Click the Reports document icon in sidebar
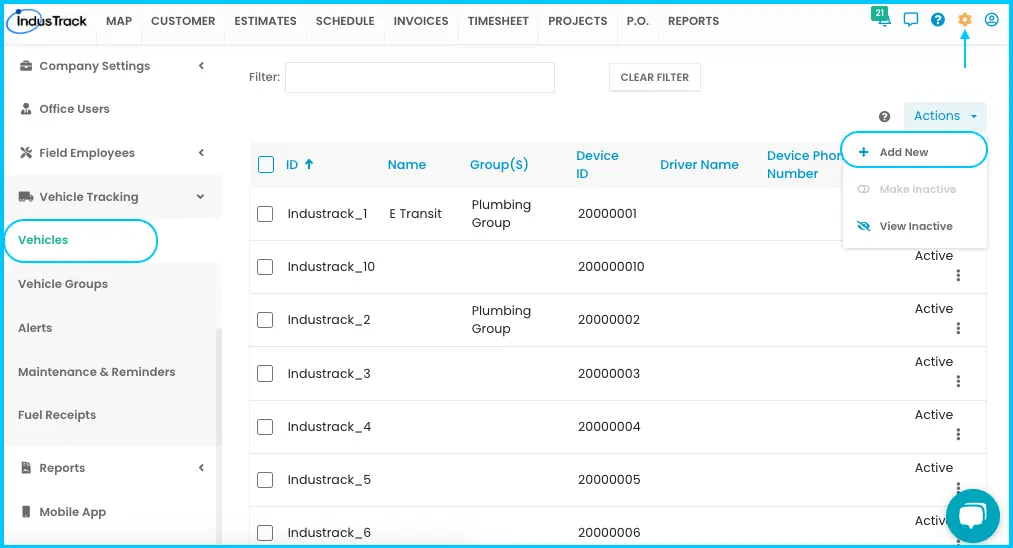Viewport: 1013px width, 548px height. [x=26, y=468]
